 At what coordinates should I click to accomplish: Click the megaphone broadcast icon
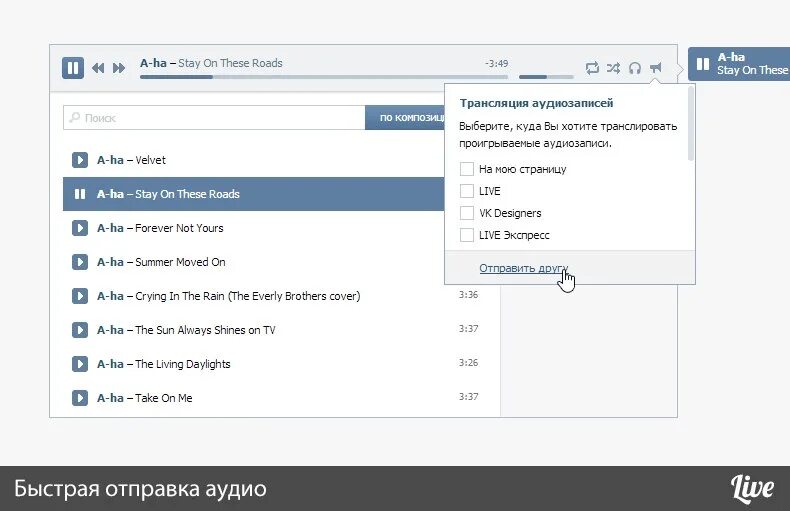pyautogui.click(x=655, y=68)
